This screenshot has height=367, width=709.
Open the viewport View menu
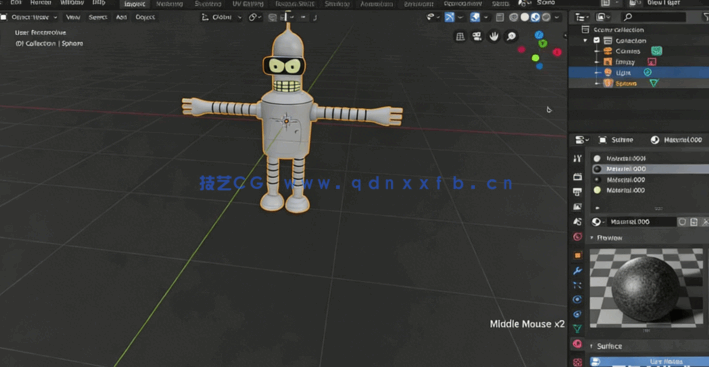pyautogui.click(x=73, y=17)
